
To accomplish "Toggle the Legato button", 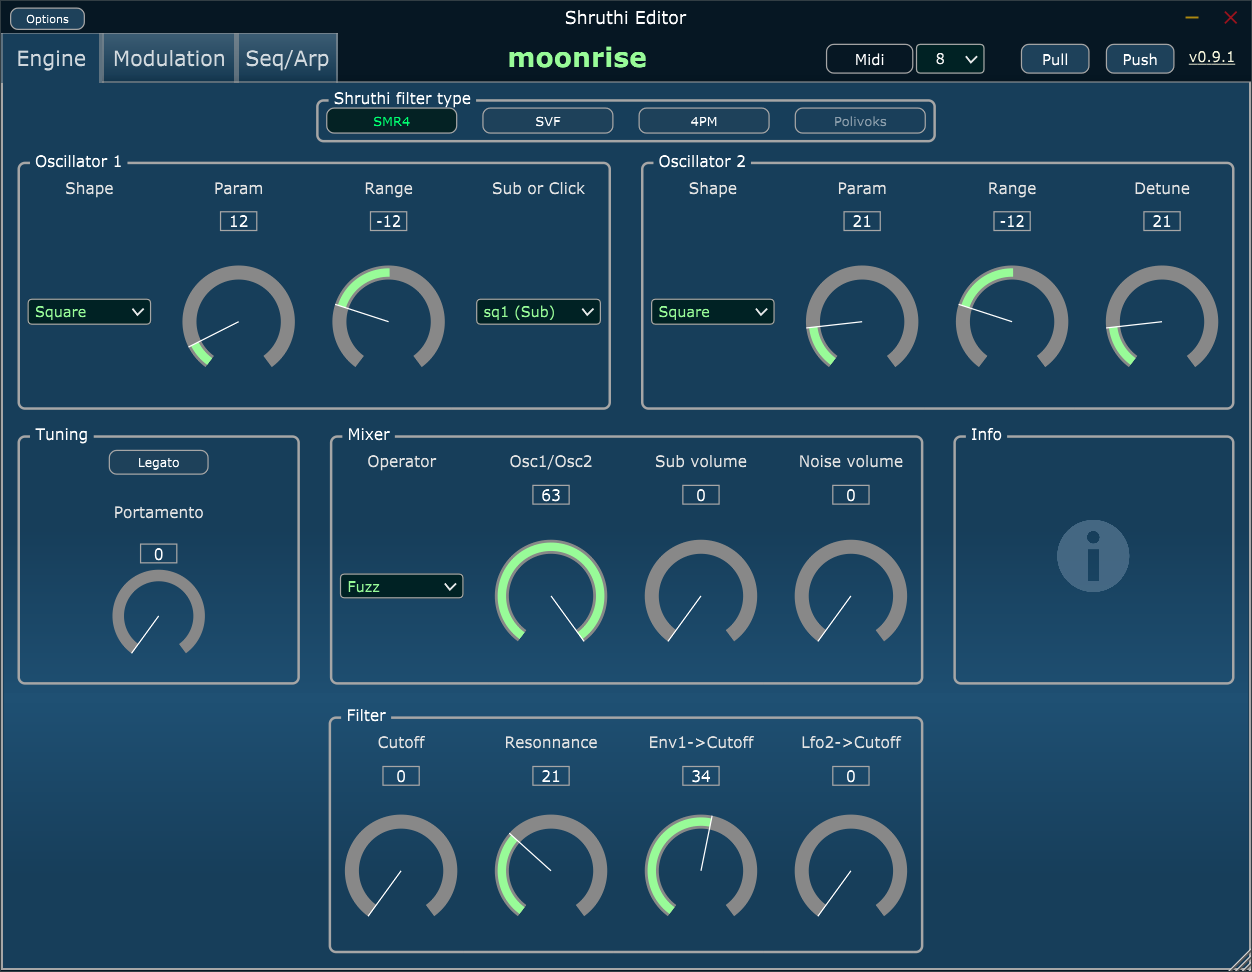I will [x=159, y=462].
